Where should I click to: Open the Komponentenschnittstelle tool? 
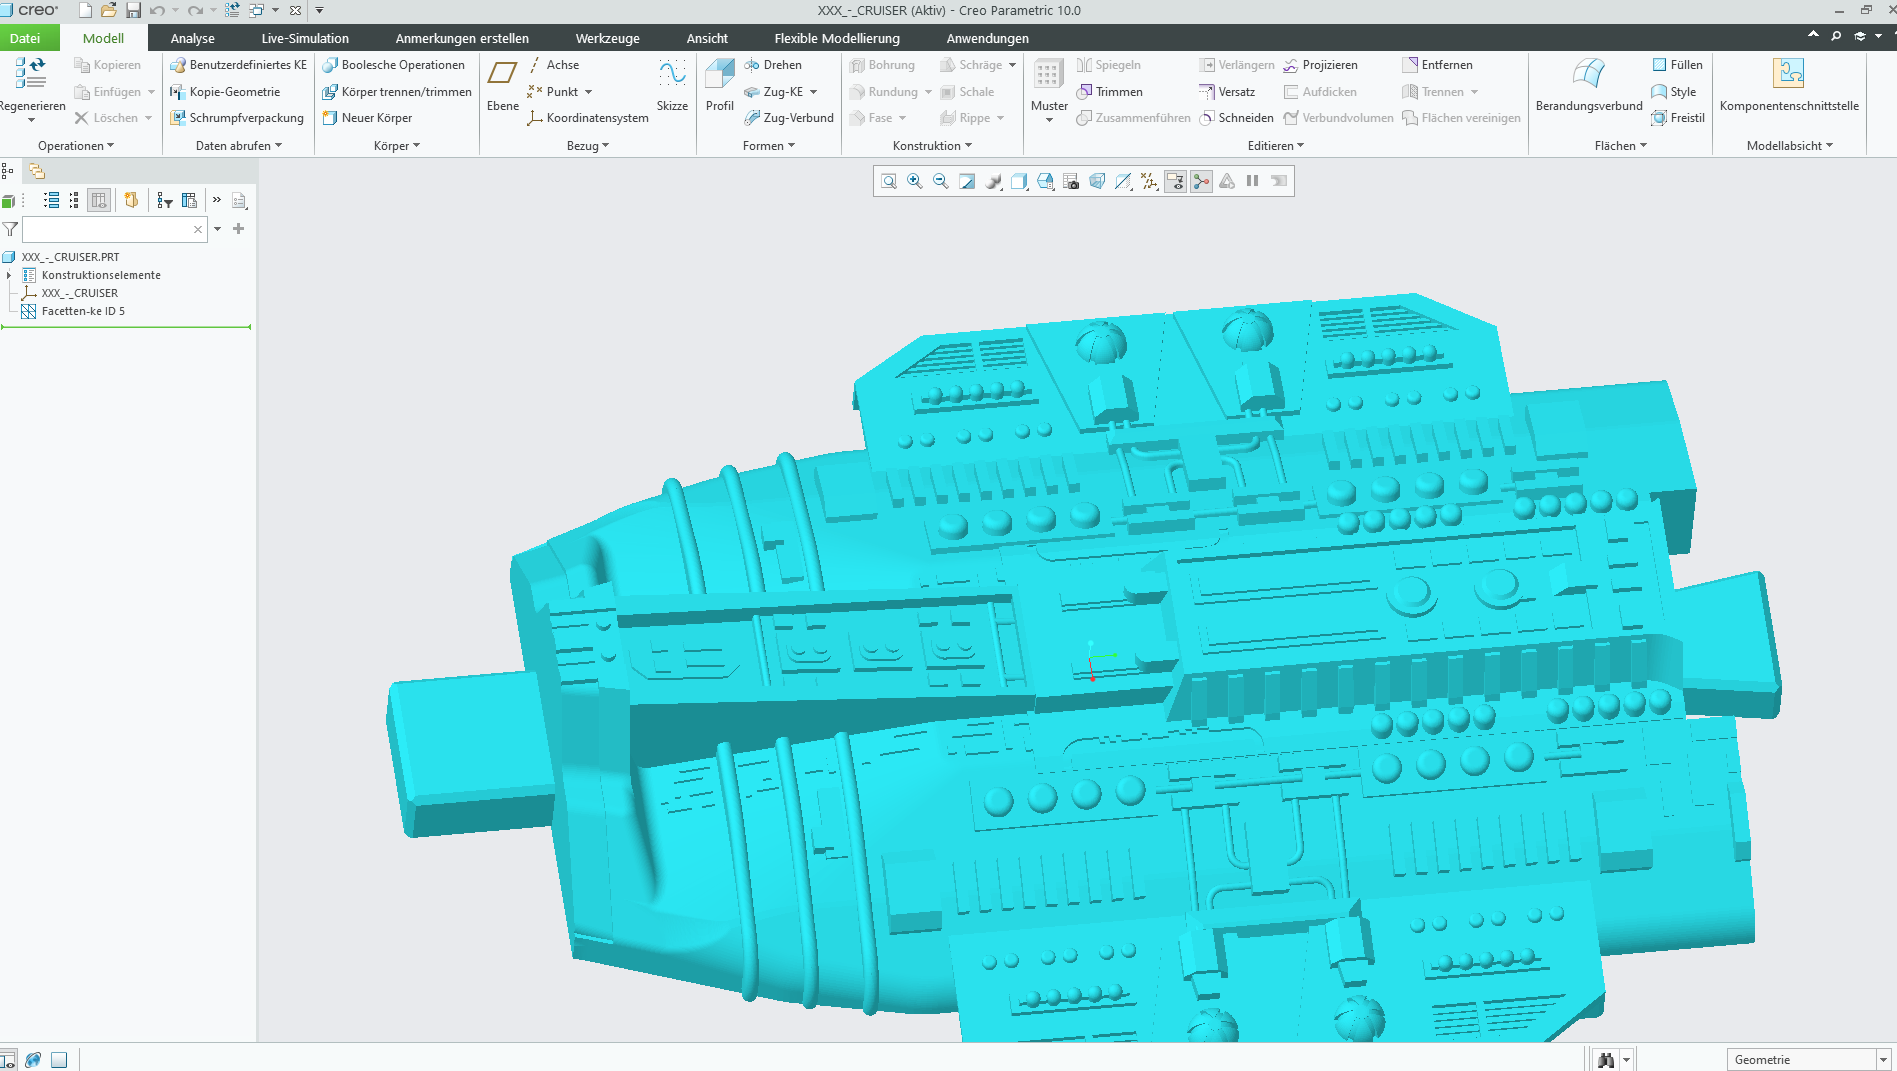coord(1789,84)
